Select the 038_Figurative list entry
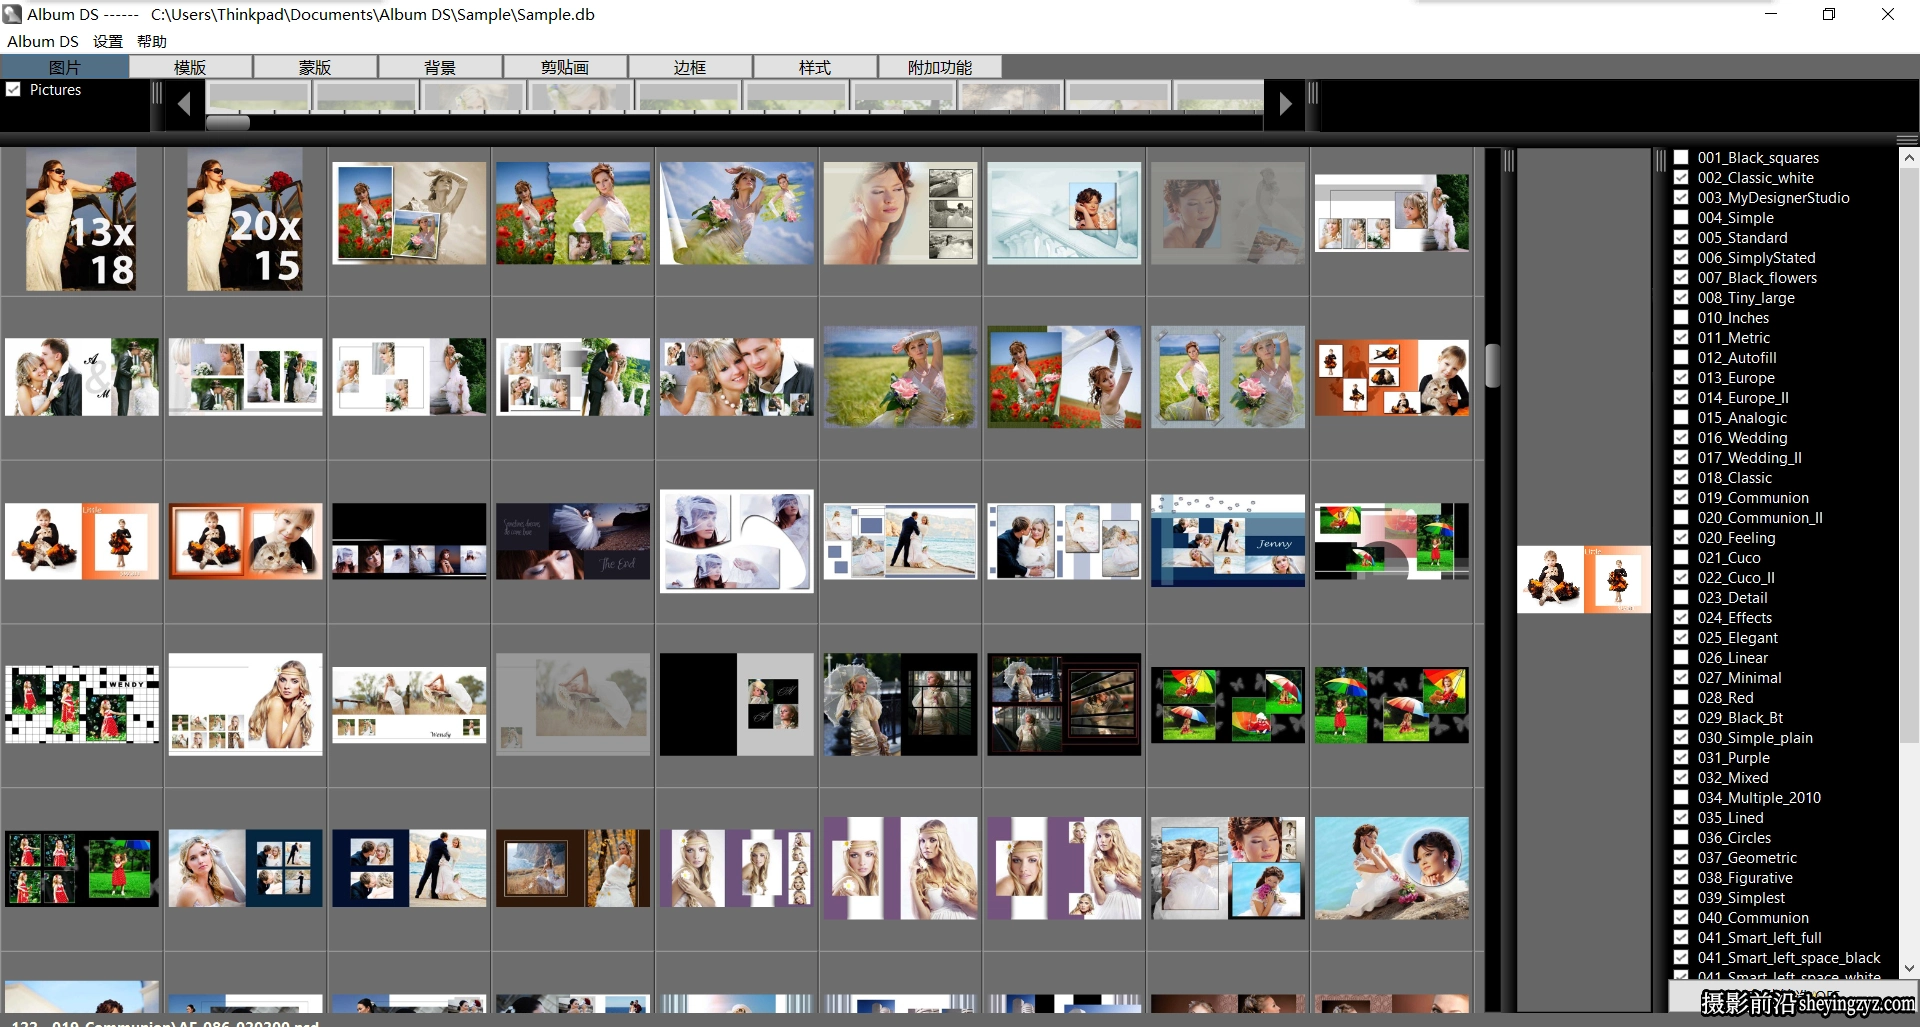Image resolution: width=1920 pixels, height=1027 pixels. click(x=1745, y=878)
